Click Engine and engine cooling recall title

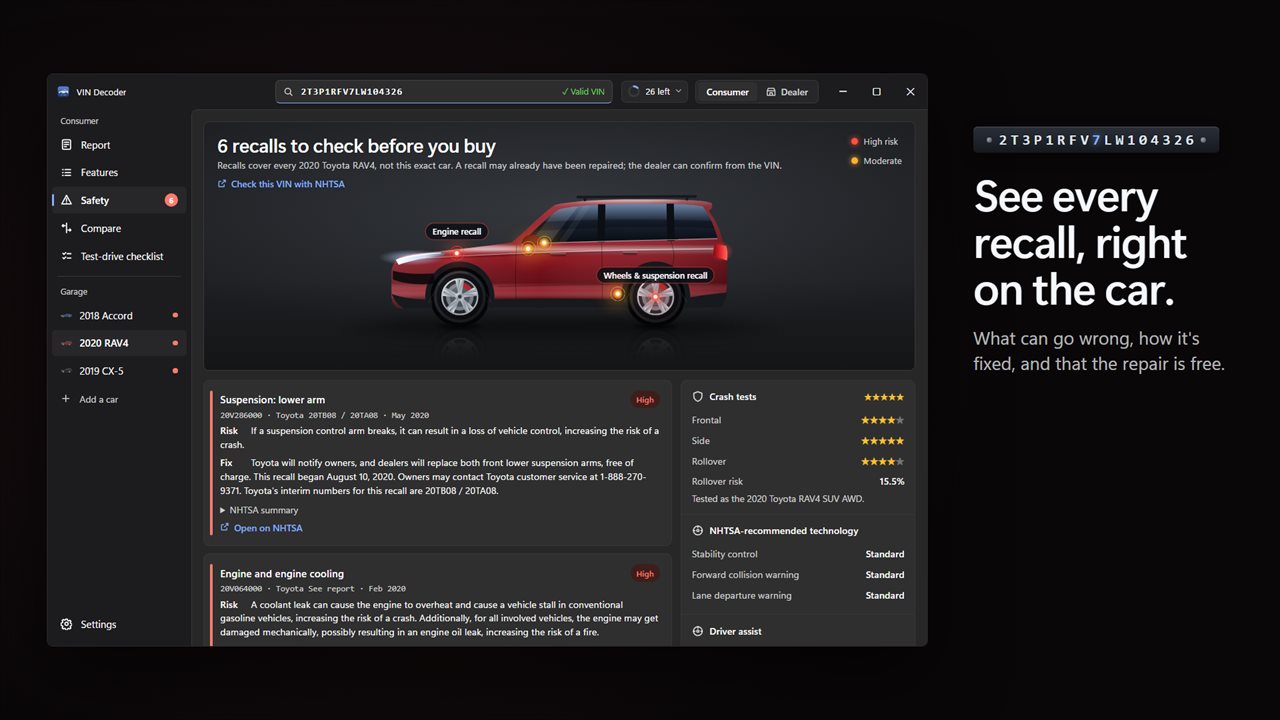[x=282, y=574]
